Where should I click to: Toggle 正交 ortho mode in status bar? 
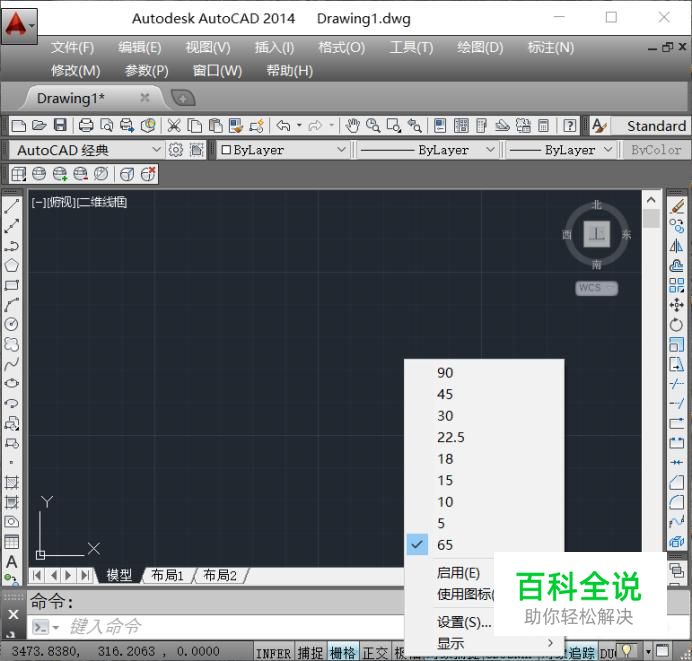point(375,653)
